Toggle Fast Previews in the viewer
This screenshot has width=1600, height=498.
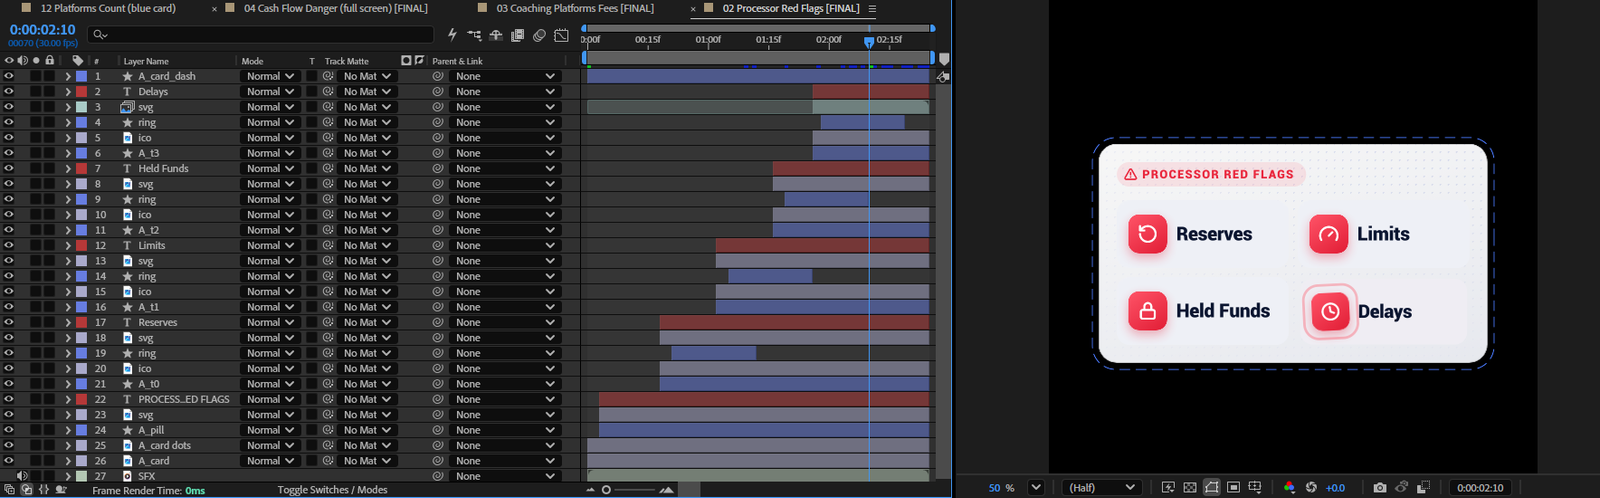1168,487
